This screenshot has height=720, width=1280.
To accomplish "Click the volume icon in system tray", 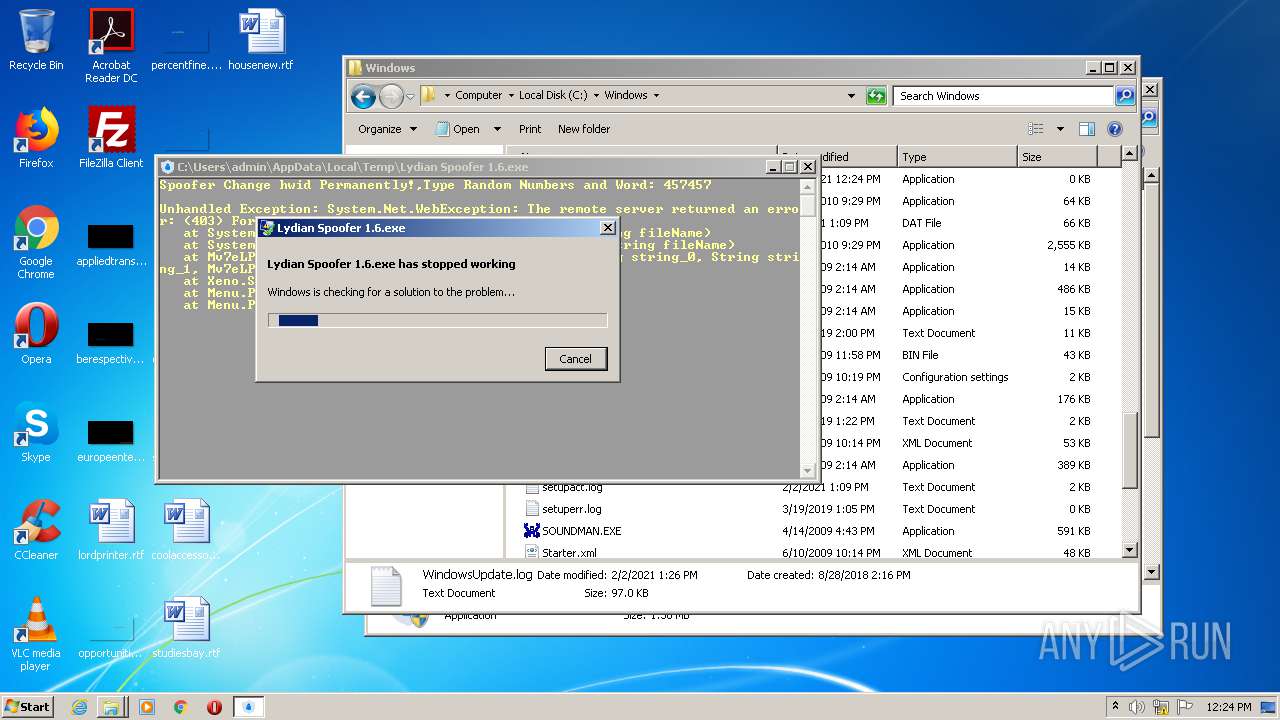I will [x=1137, y=707].
